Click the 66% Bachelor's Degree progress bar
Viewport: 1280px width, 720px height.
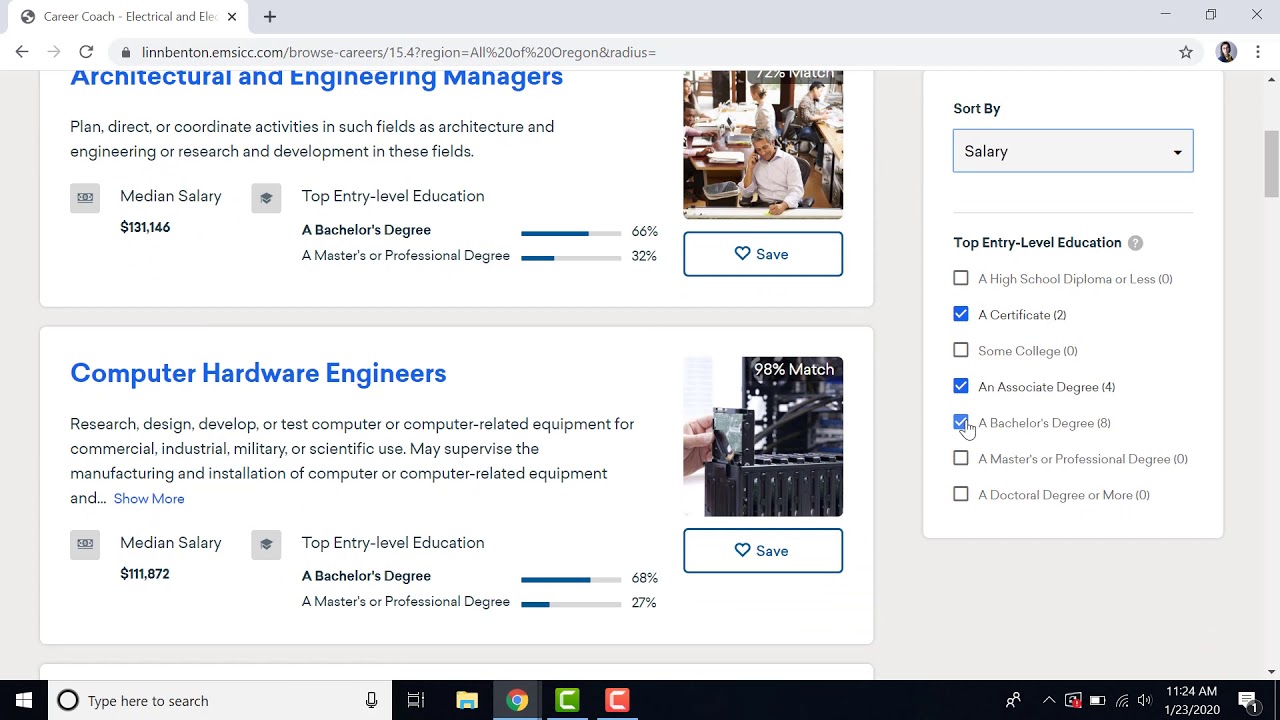(x=571, y=233)
